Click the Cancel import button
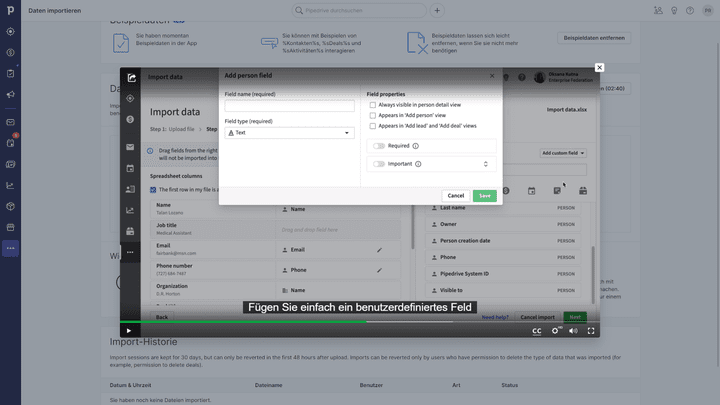720x405 pixels. (x=537, y=317)
